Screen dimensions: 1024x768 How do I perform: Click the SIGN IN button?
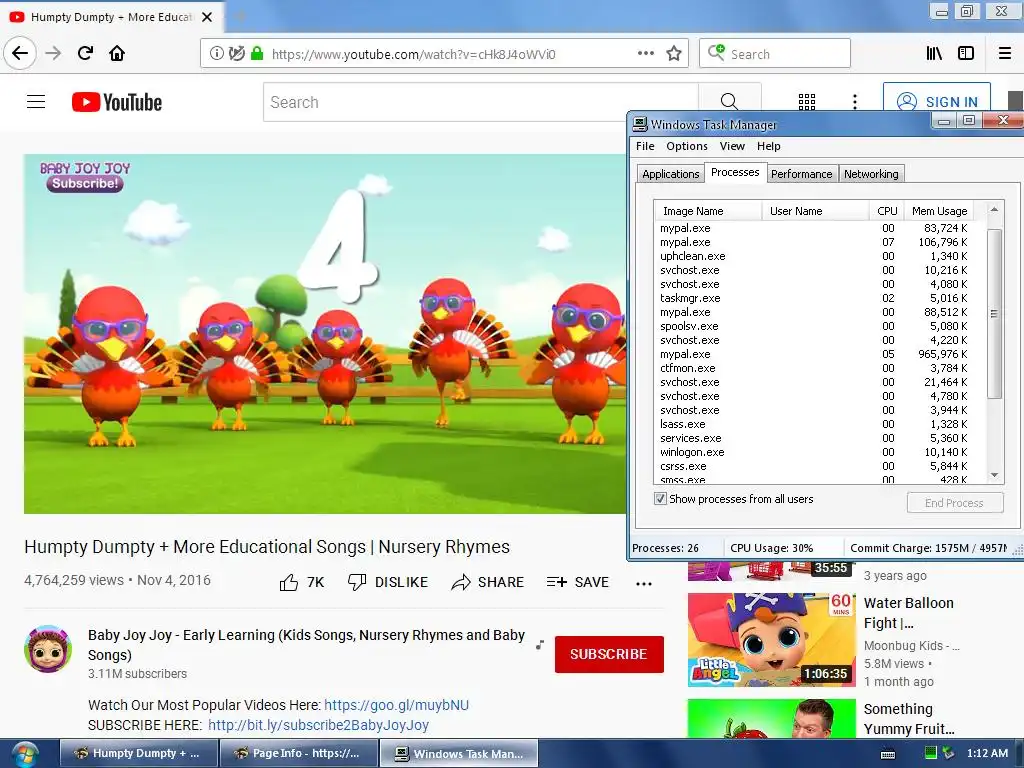tap(937, 101)
